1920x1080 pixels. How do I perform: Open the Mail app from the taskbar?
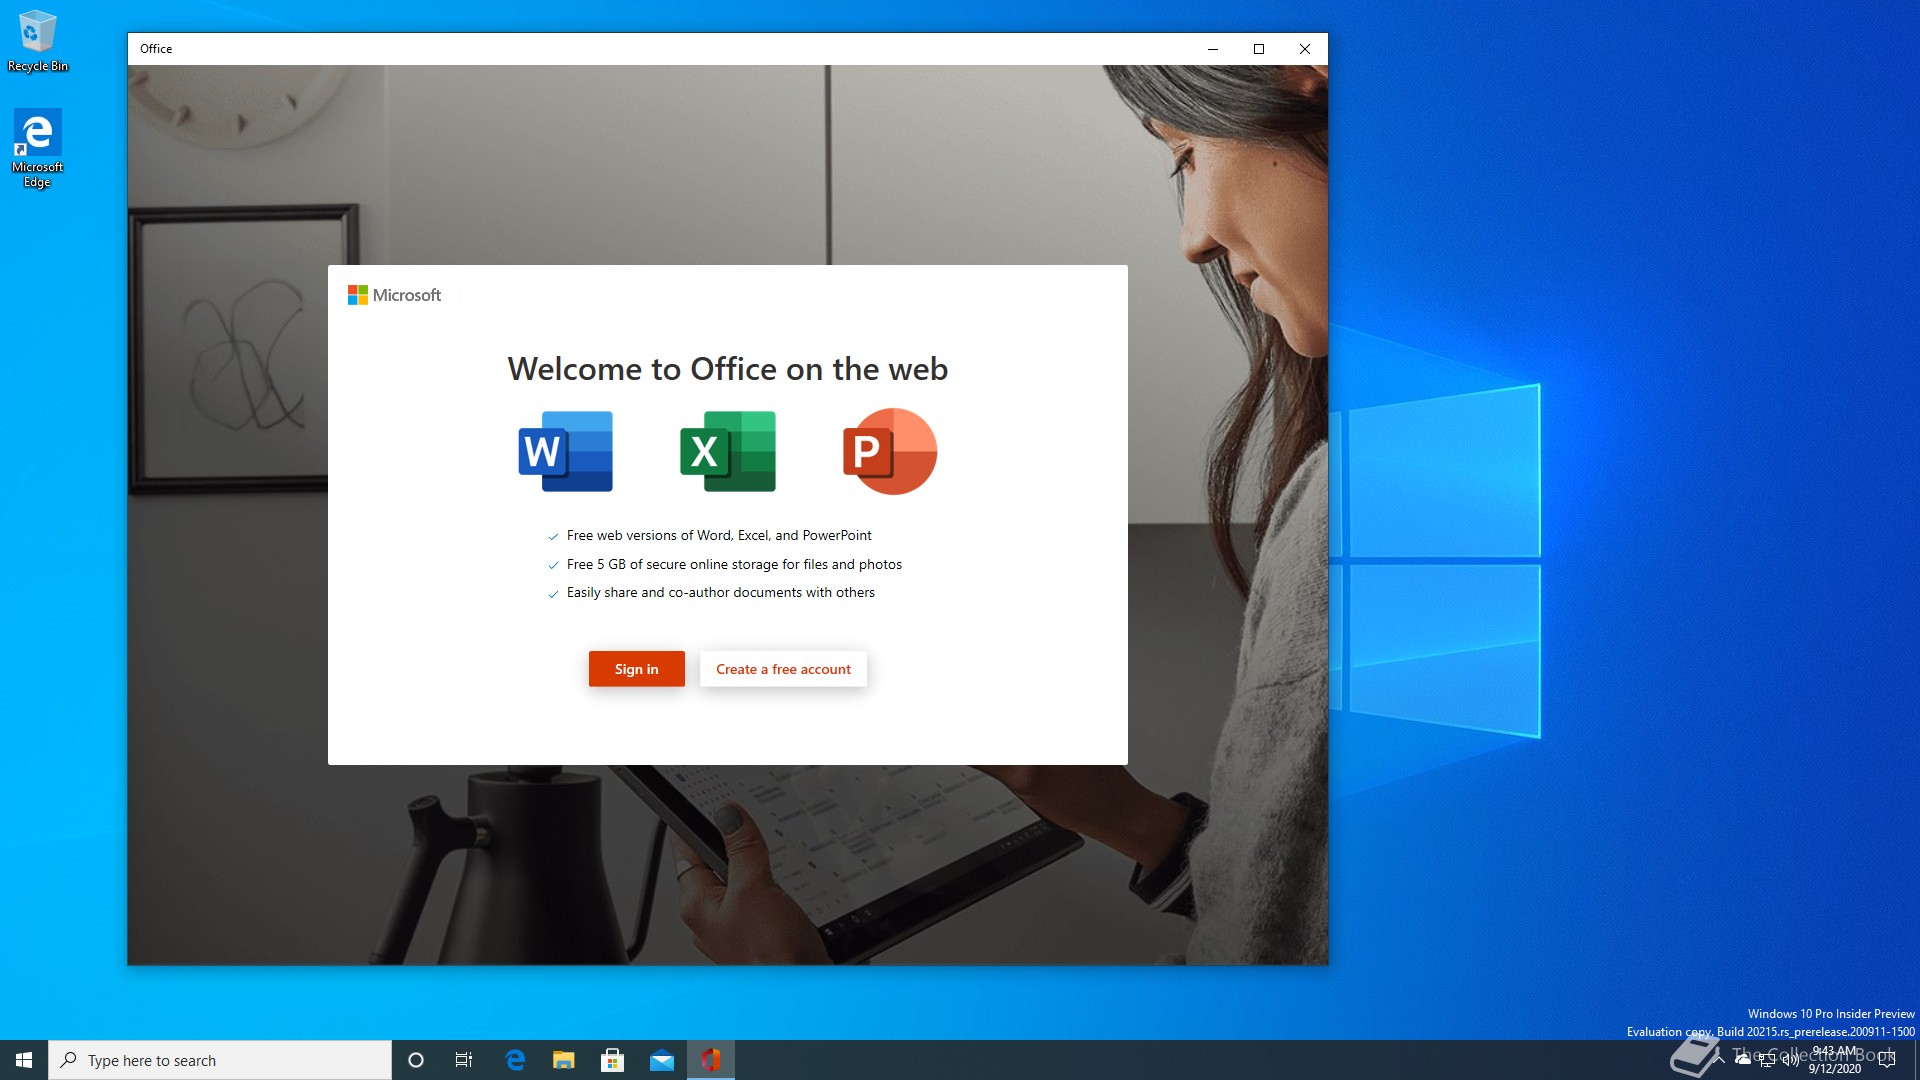(662, 1060)
